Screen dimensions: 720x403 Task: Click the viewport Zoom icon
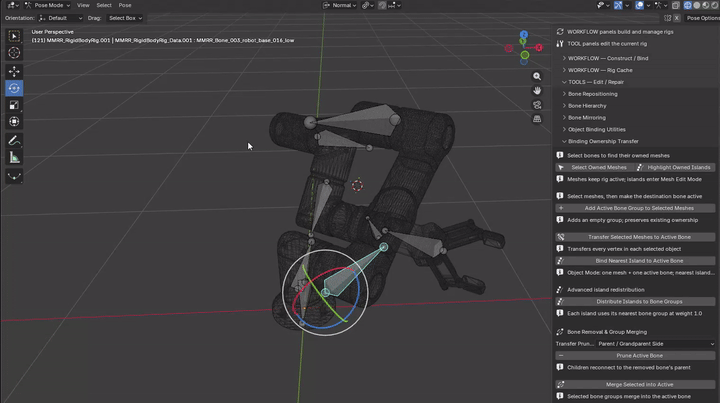click(537, 76)
